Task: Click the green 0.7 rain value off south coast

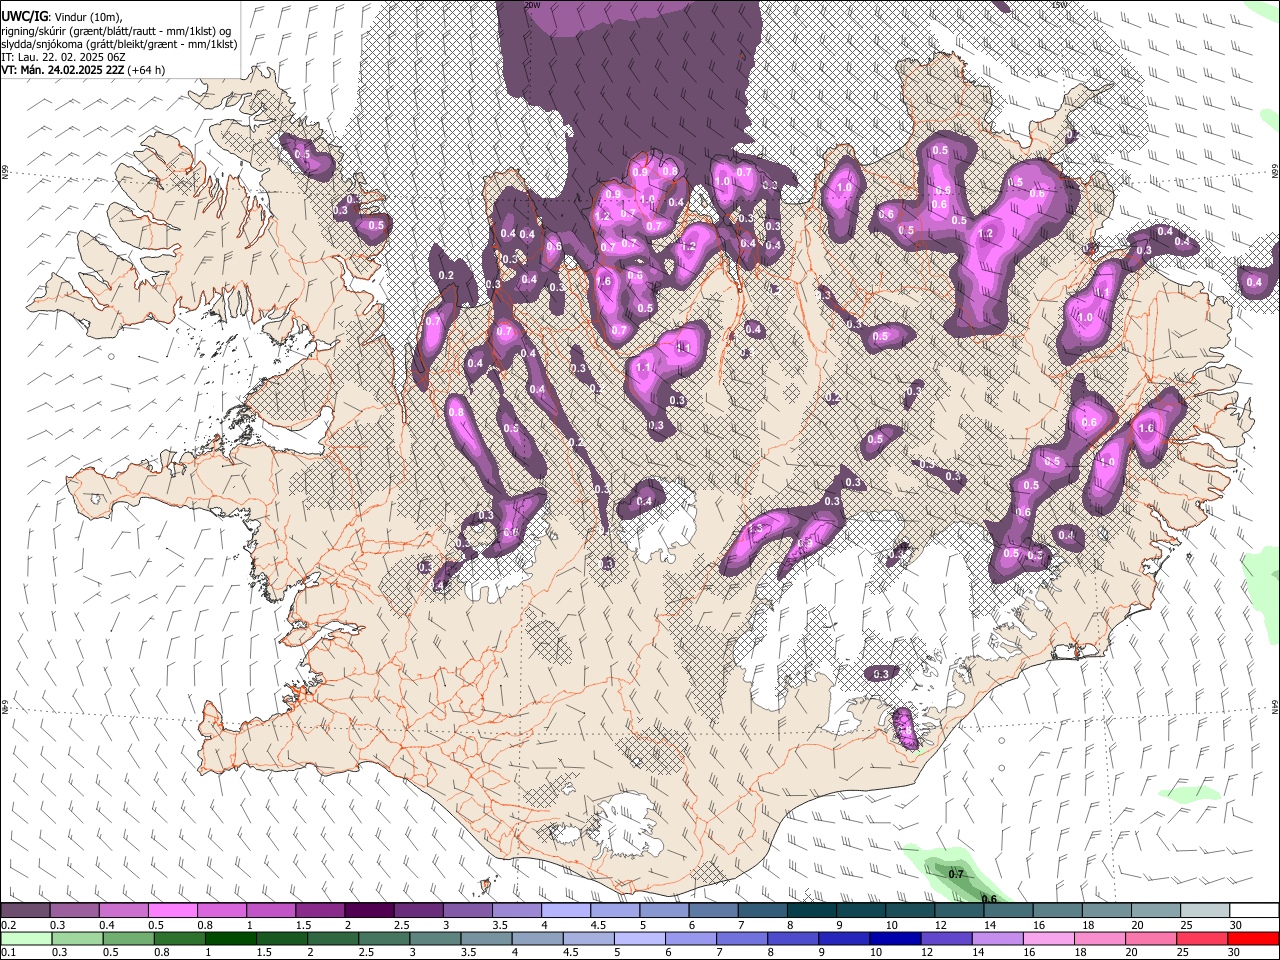Action: click(x=956, y=874)
